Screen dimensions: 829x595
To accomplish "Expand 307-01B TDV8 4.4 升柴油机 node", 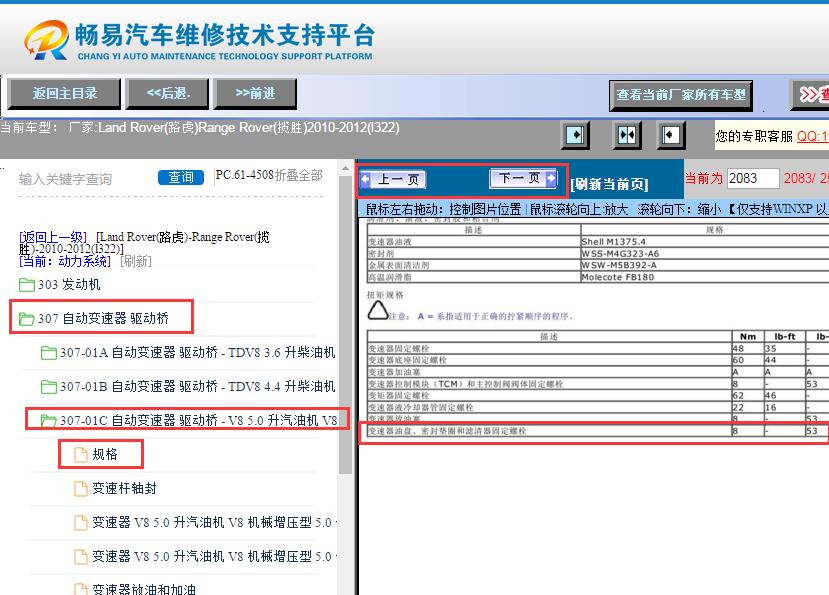I will coord(197,387).
